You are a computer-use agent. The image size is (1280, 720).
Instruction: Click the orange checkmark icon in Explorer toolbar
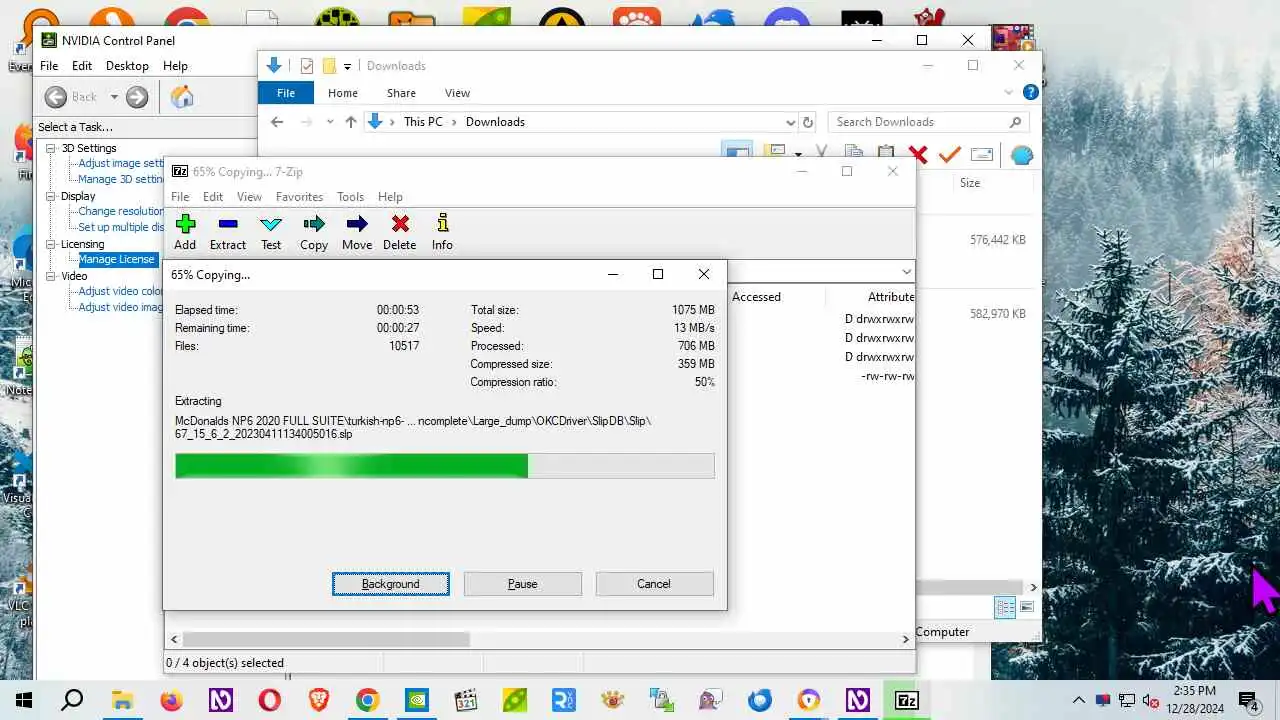pyautogui.click(x=950, y=154)
